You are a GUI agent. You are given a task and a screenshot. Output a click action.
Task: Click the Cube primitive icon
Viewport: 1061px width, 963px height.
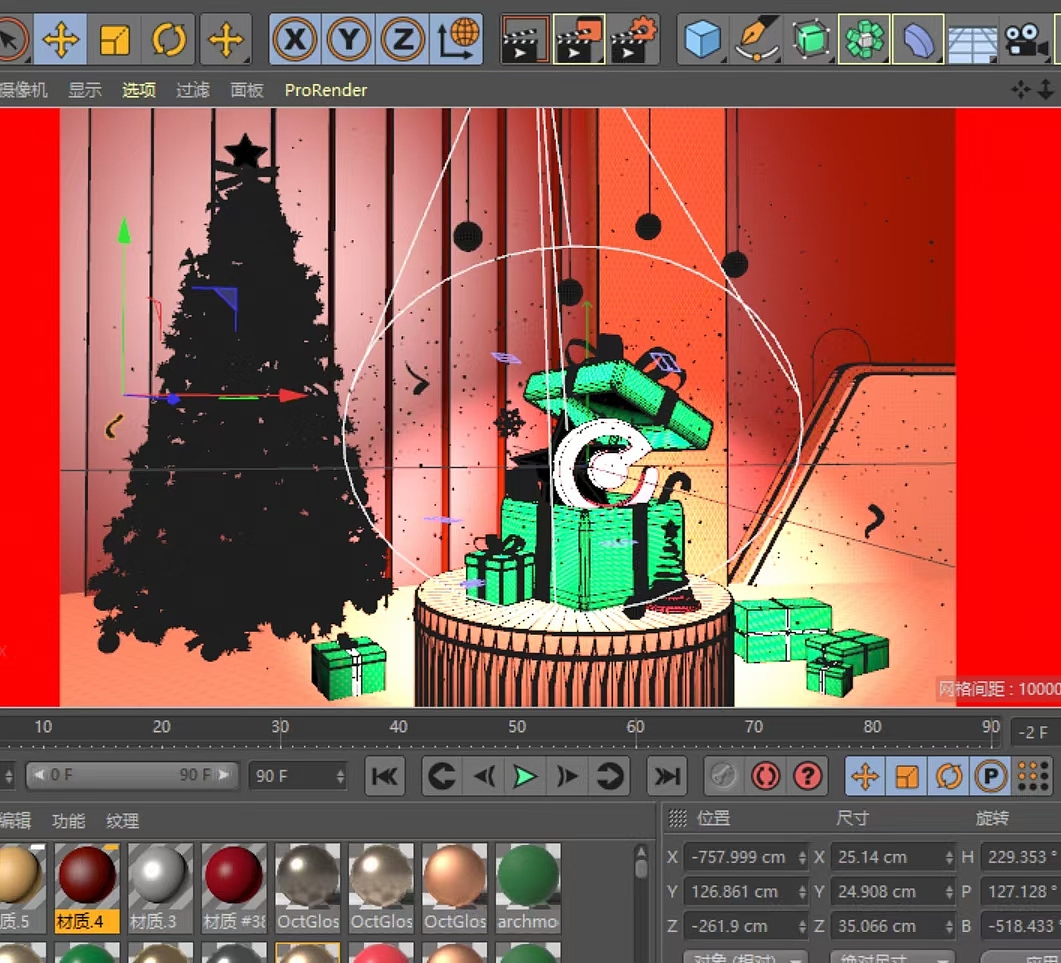coord(703,38)
